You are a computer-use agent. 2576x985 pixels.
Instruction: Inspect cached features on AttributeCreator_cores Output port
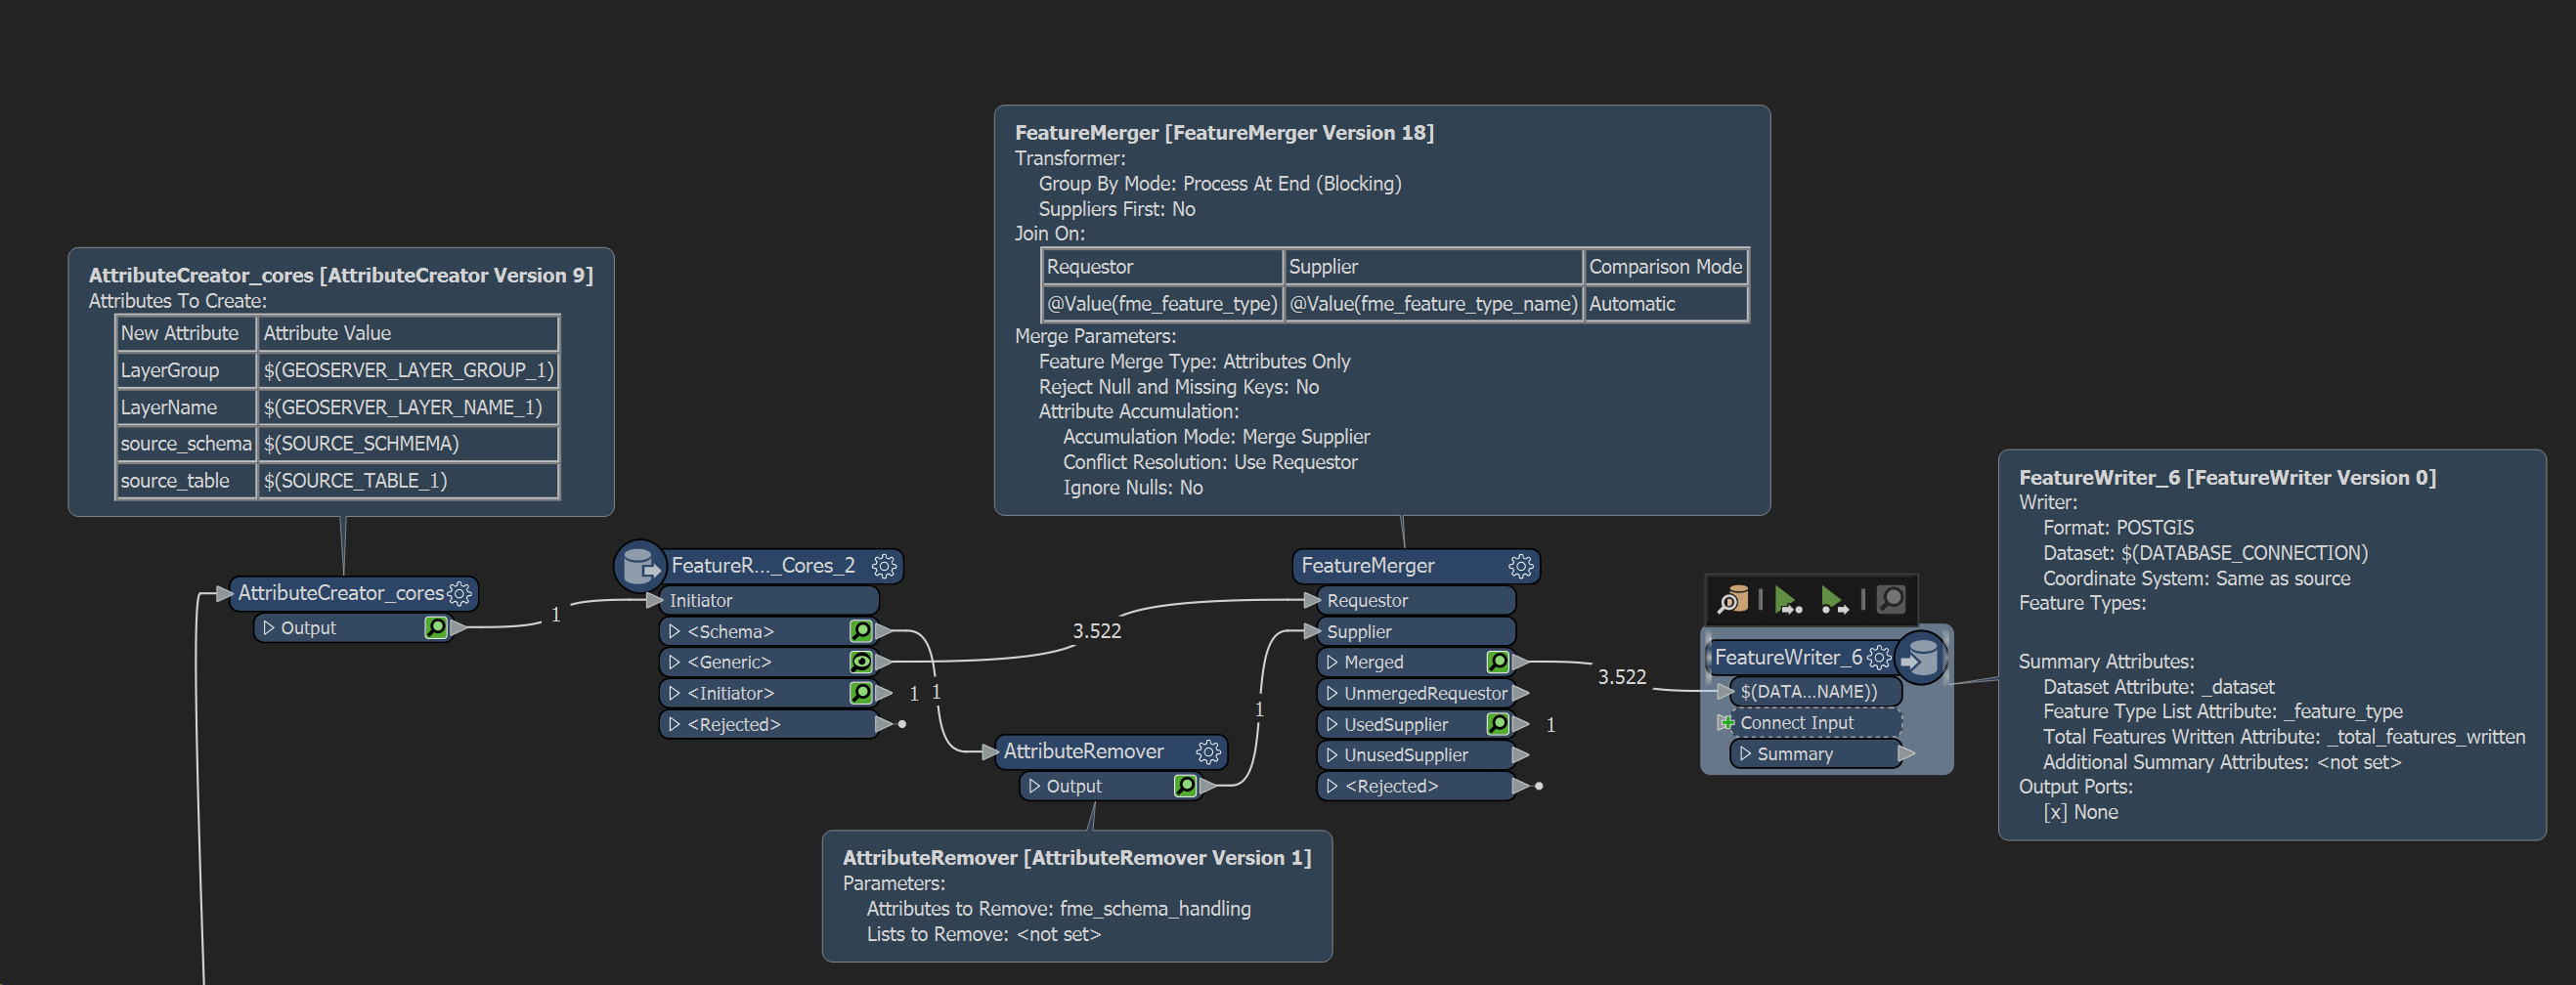tap(436, 628)
